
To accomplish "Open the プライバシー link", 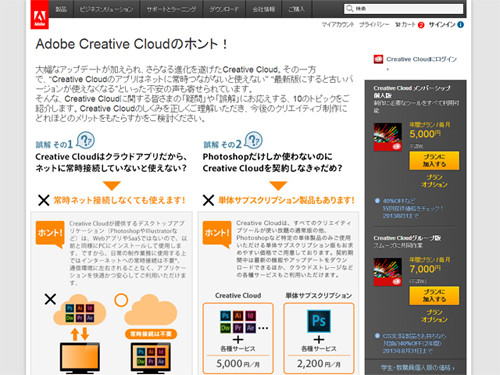I will (374, 25).
